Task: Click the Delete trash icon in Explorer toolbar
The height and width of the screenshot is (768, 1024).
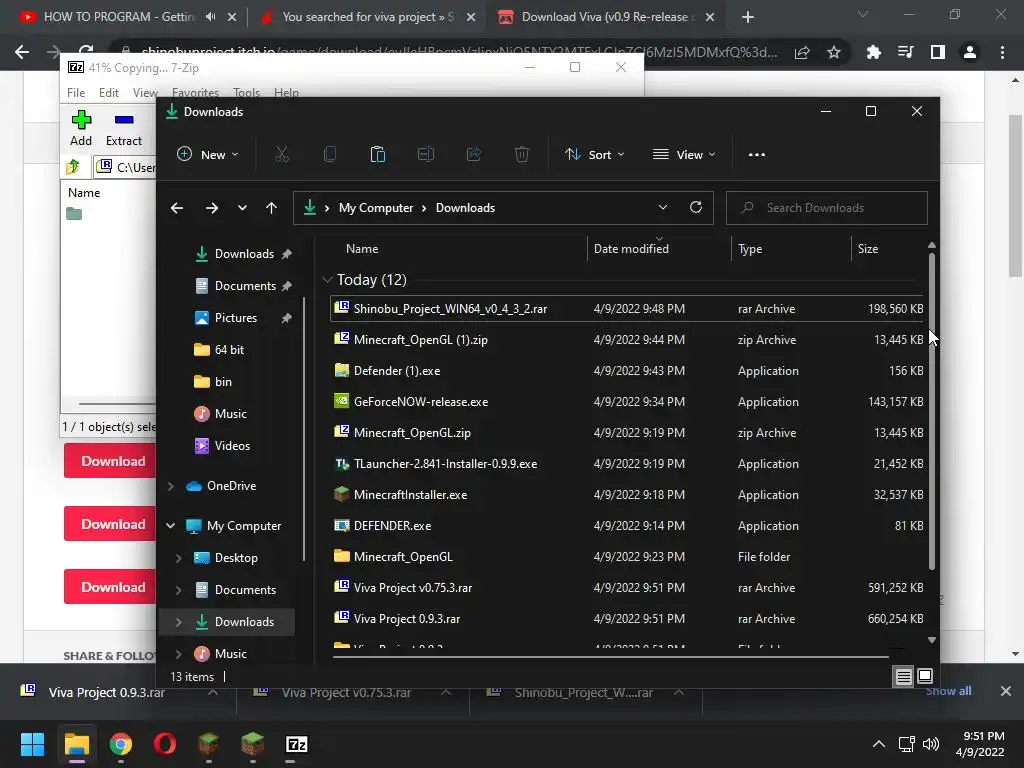Action: pos(522,155)
